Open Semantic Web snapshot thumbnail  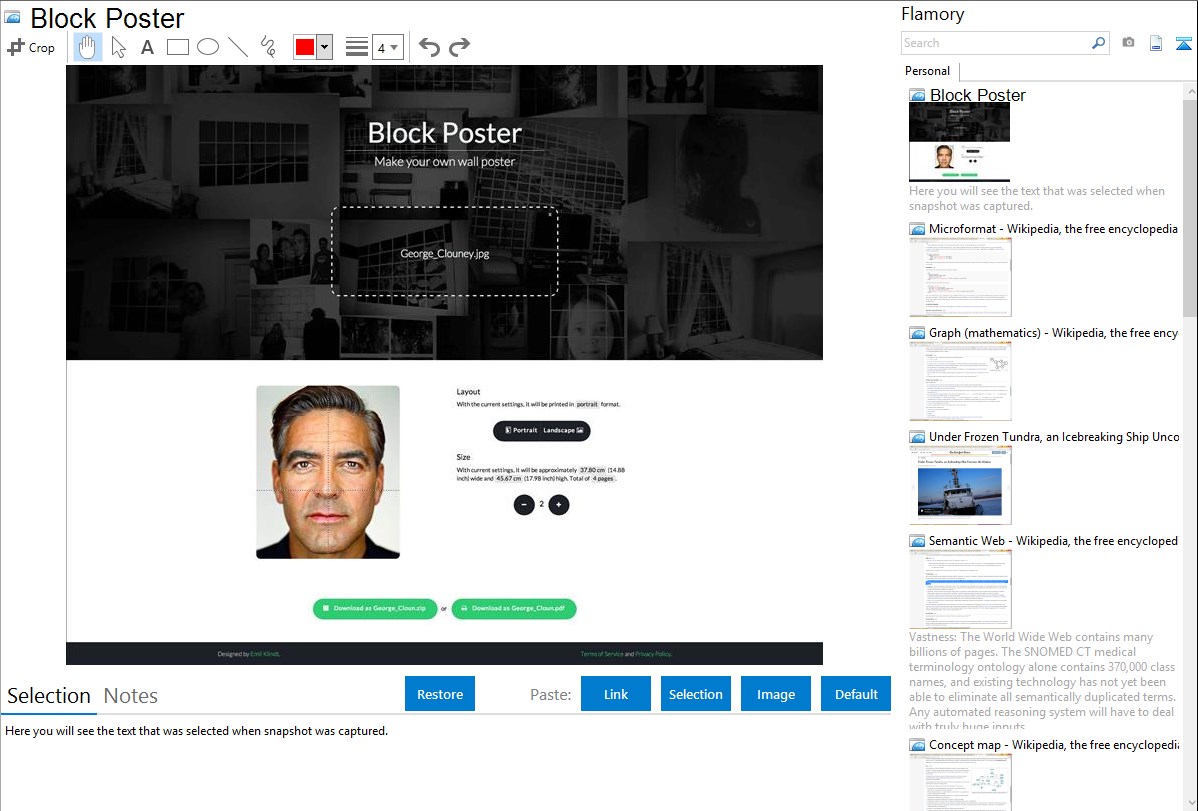coord(960,589)
